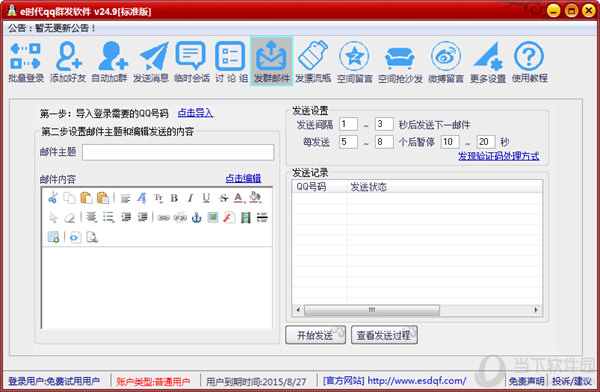
Task: Open the 使用教程 help tutorial
Action: [x=530, y=62]
